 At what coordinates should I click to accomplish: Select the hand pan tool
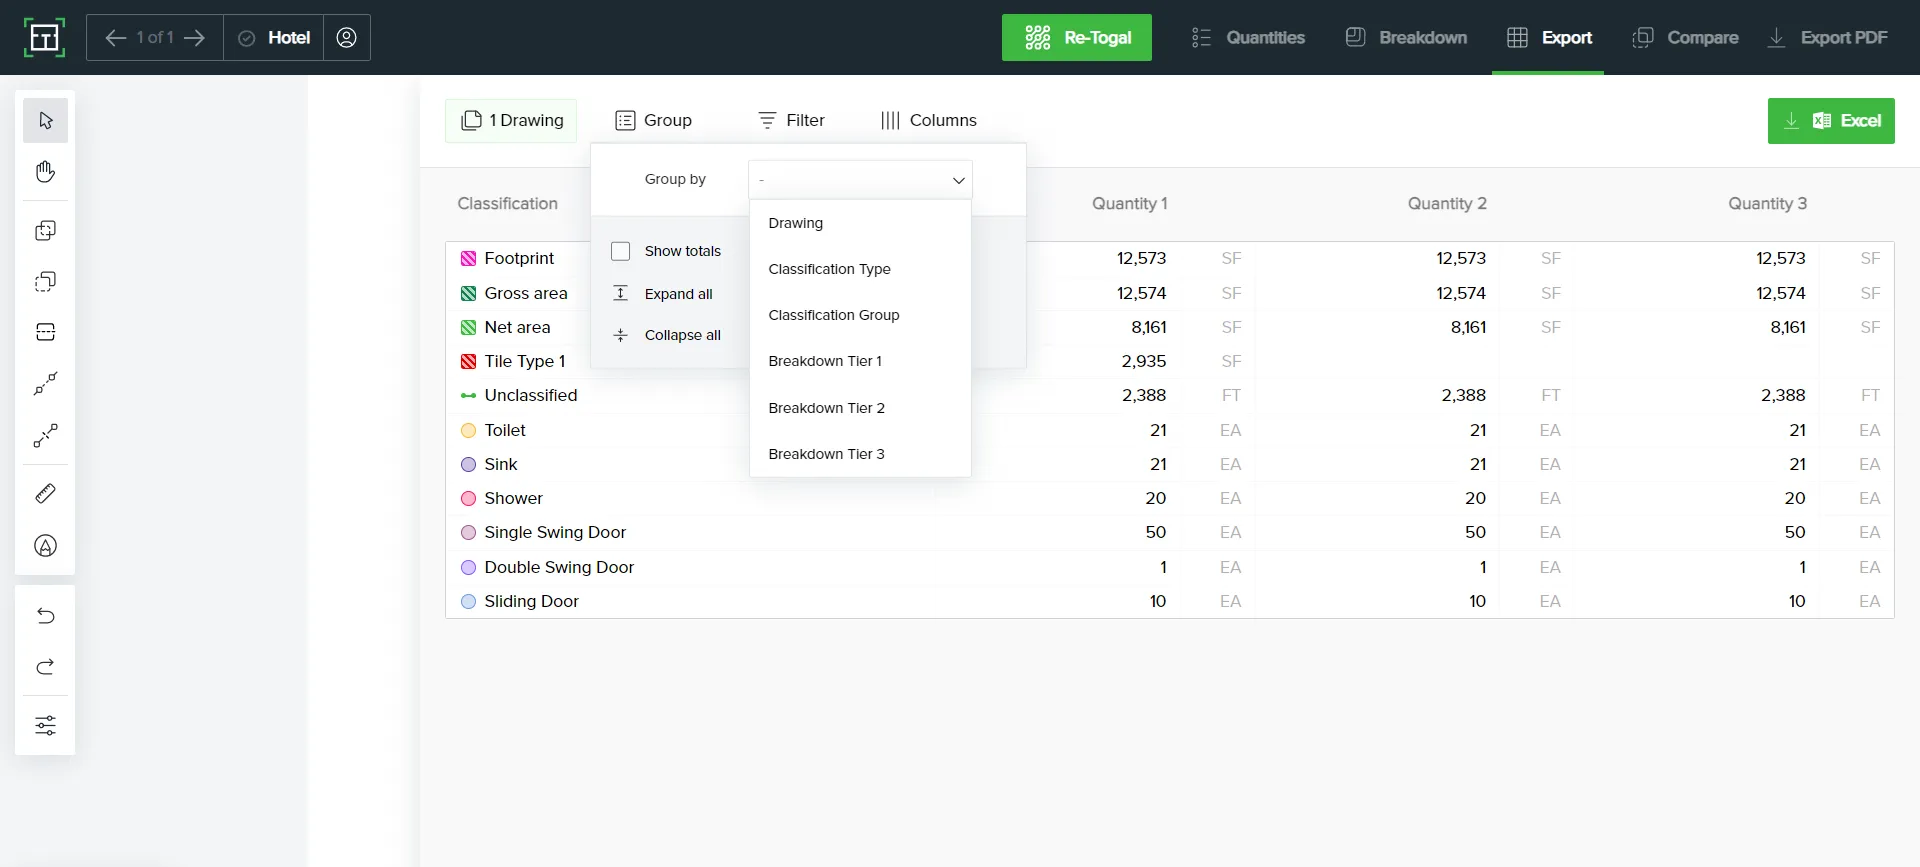pos(45,172)
